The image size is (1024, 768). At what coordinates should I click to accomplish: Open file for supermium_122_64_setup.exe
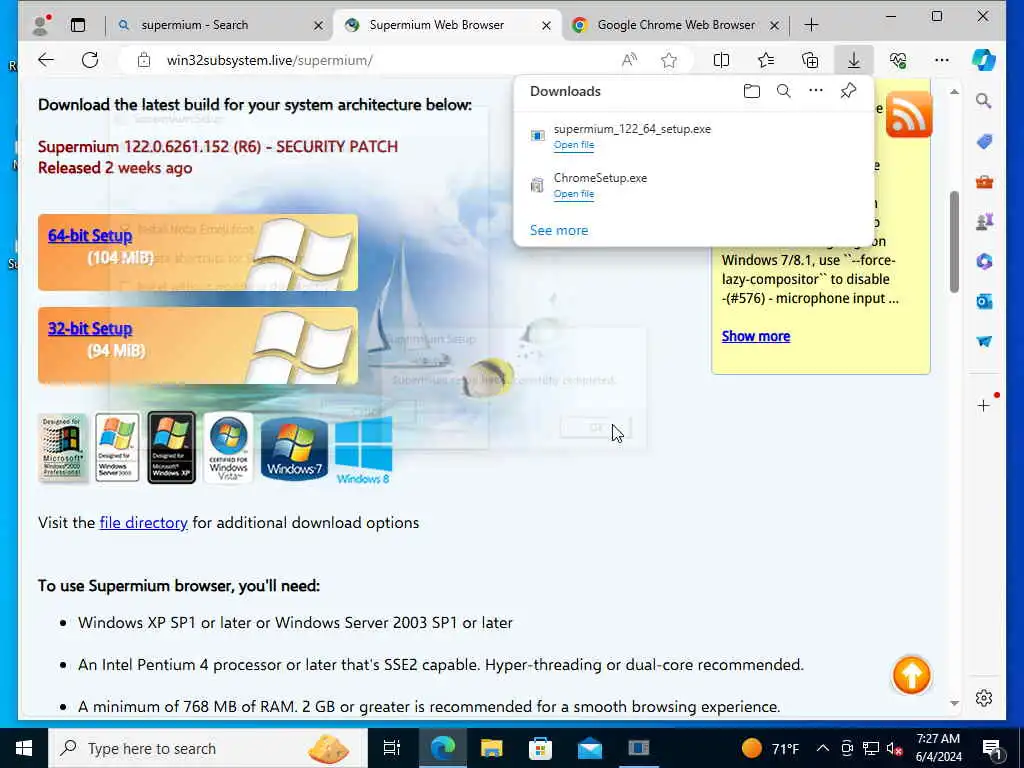point(573,144)
